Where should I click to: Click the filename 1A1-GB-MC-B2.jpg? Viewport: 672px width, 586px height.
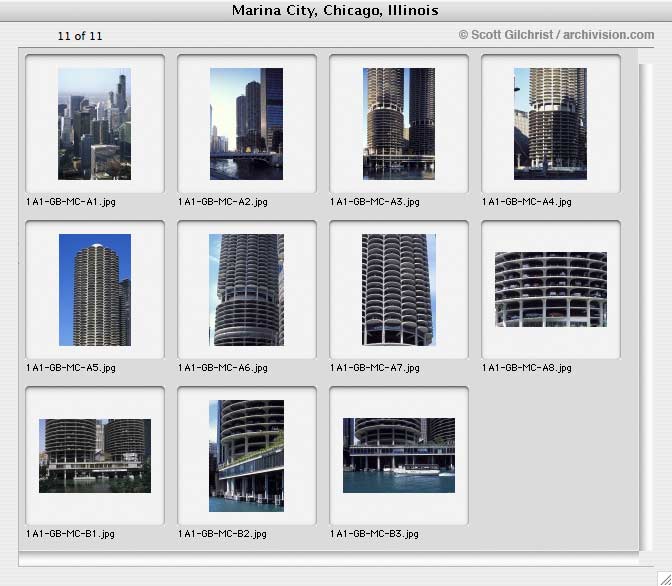coord(222,534)
